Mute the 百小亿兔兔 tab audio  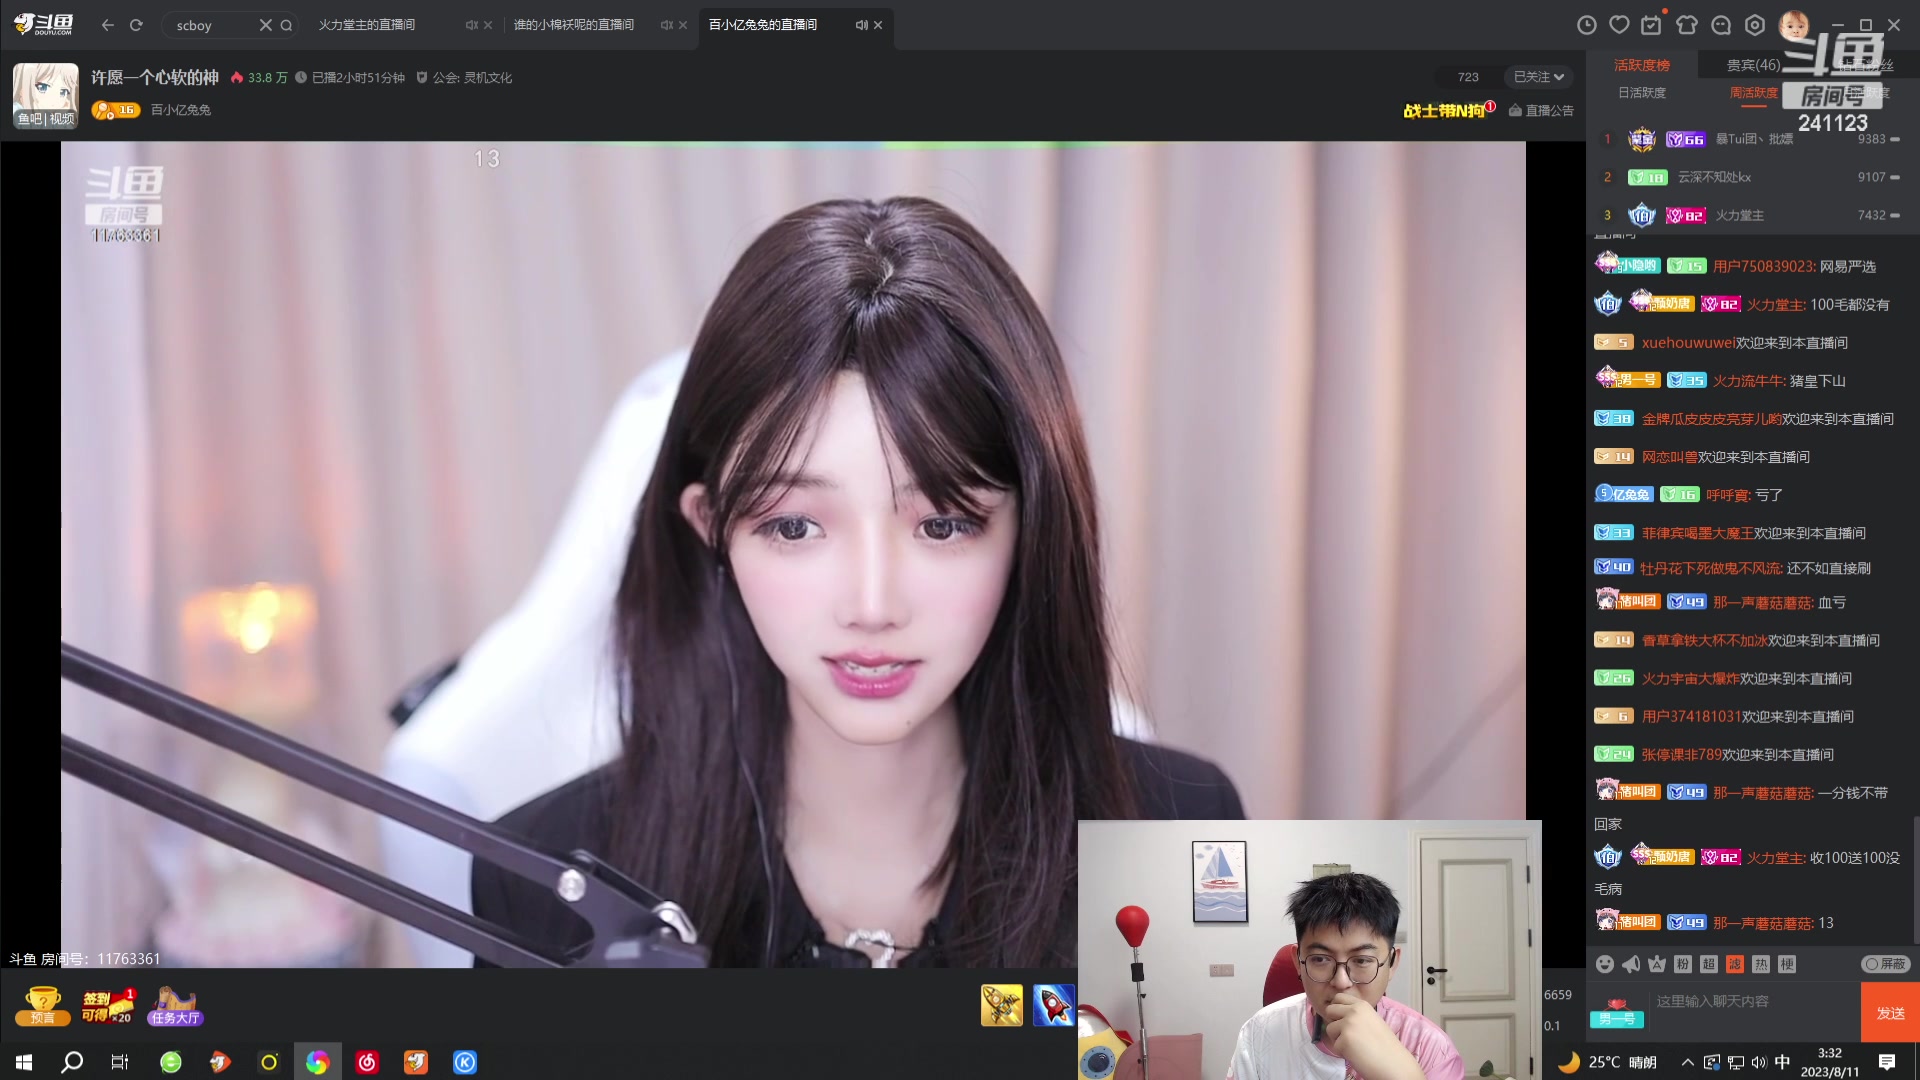coord(861,25)
